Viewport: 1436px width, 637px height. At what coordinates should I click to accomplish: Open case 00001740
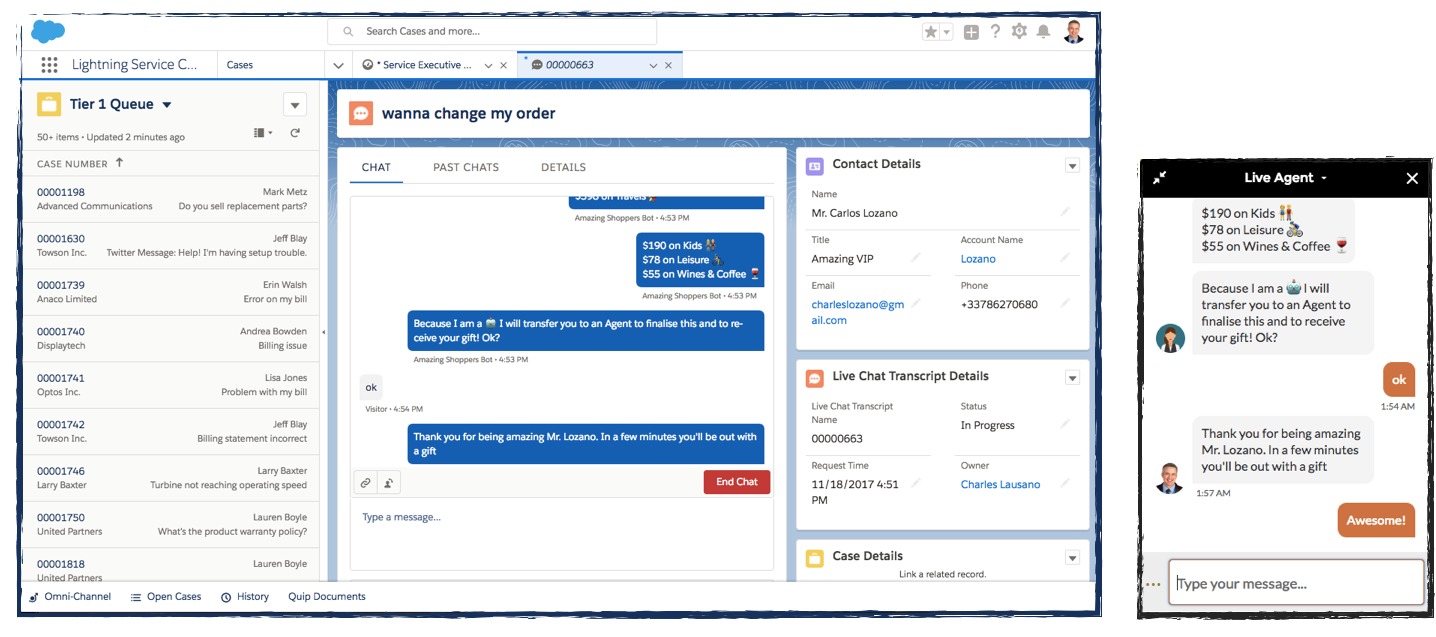61,332
